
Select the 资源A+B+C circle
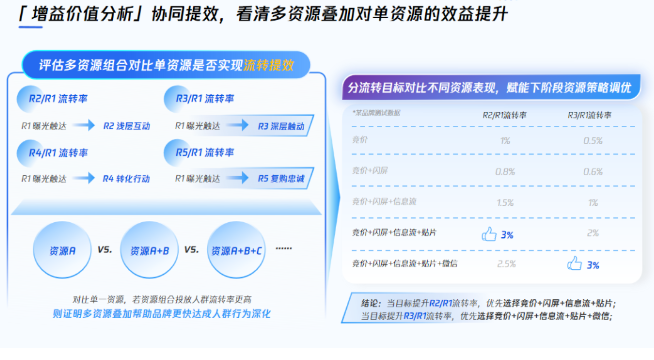click(x=236, y=250)
